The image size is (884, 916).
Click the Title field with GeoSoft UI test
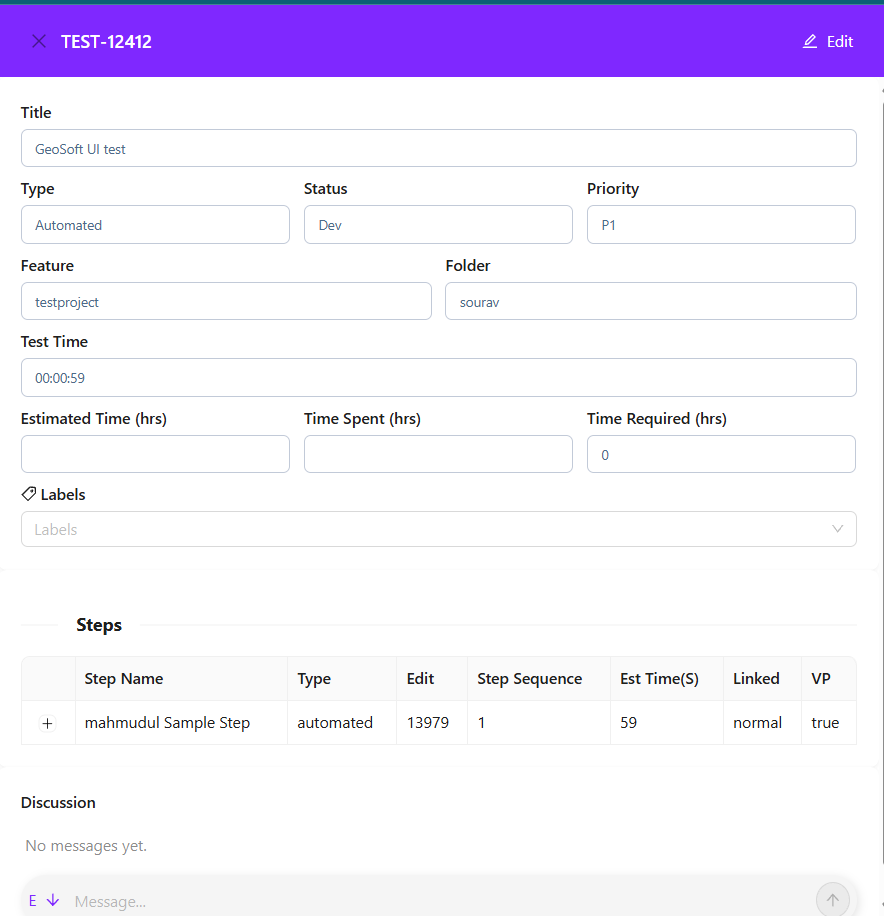coord(438,148)
